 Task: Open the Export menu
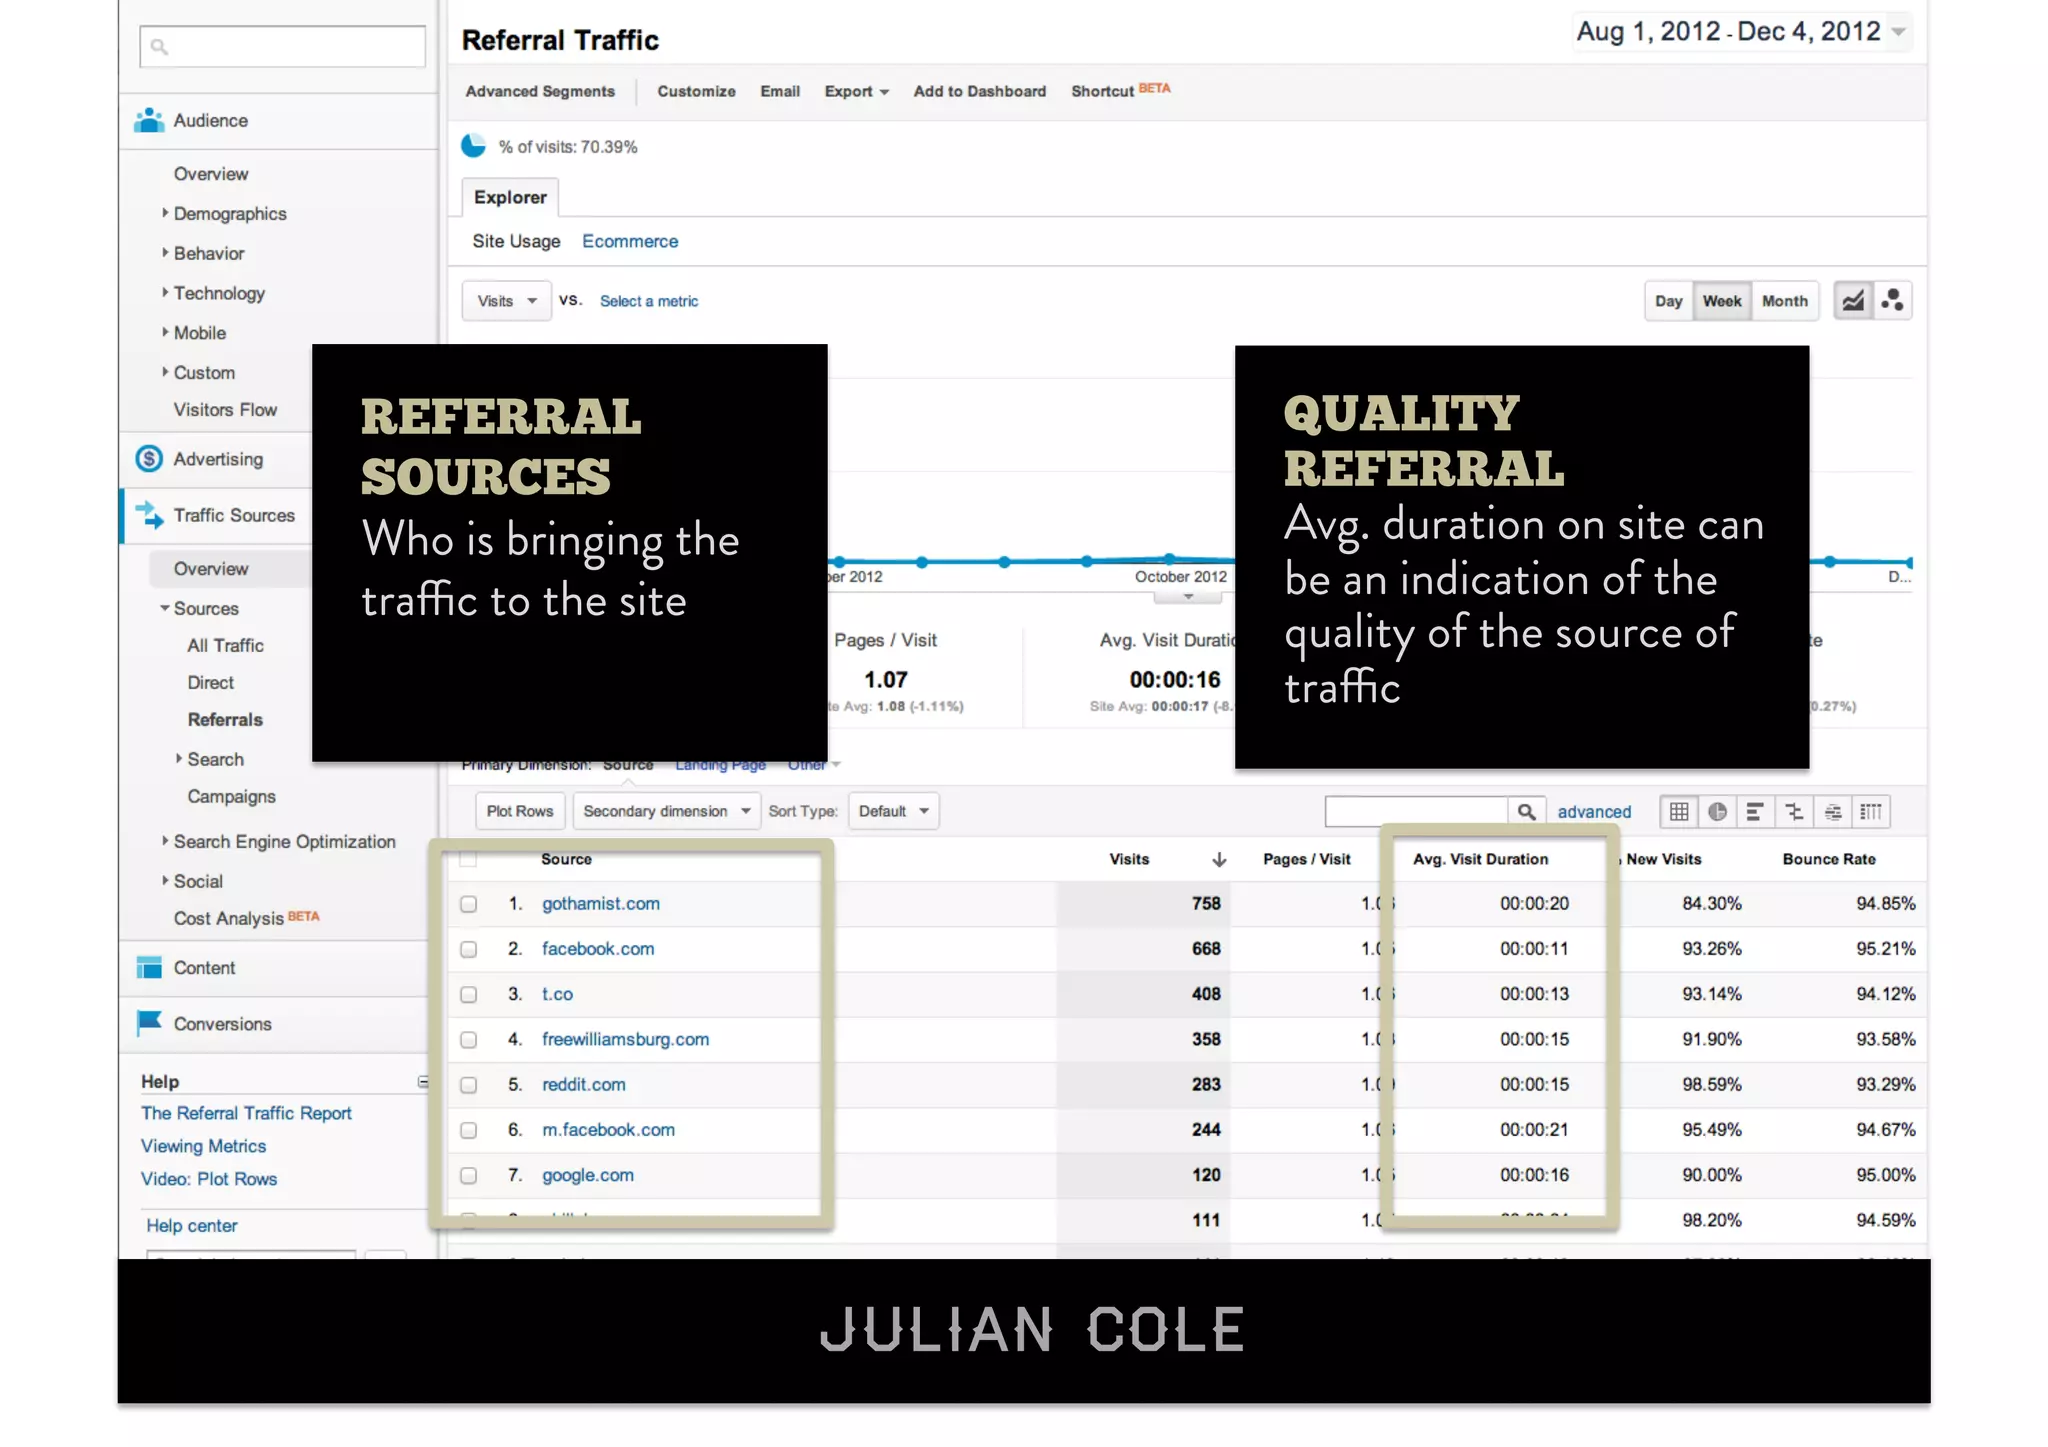pos(856,91)
